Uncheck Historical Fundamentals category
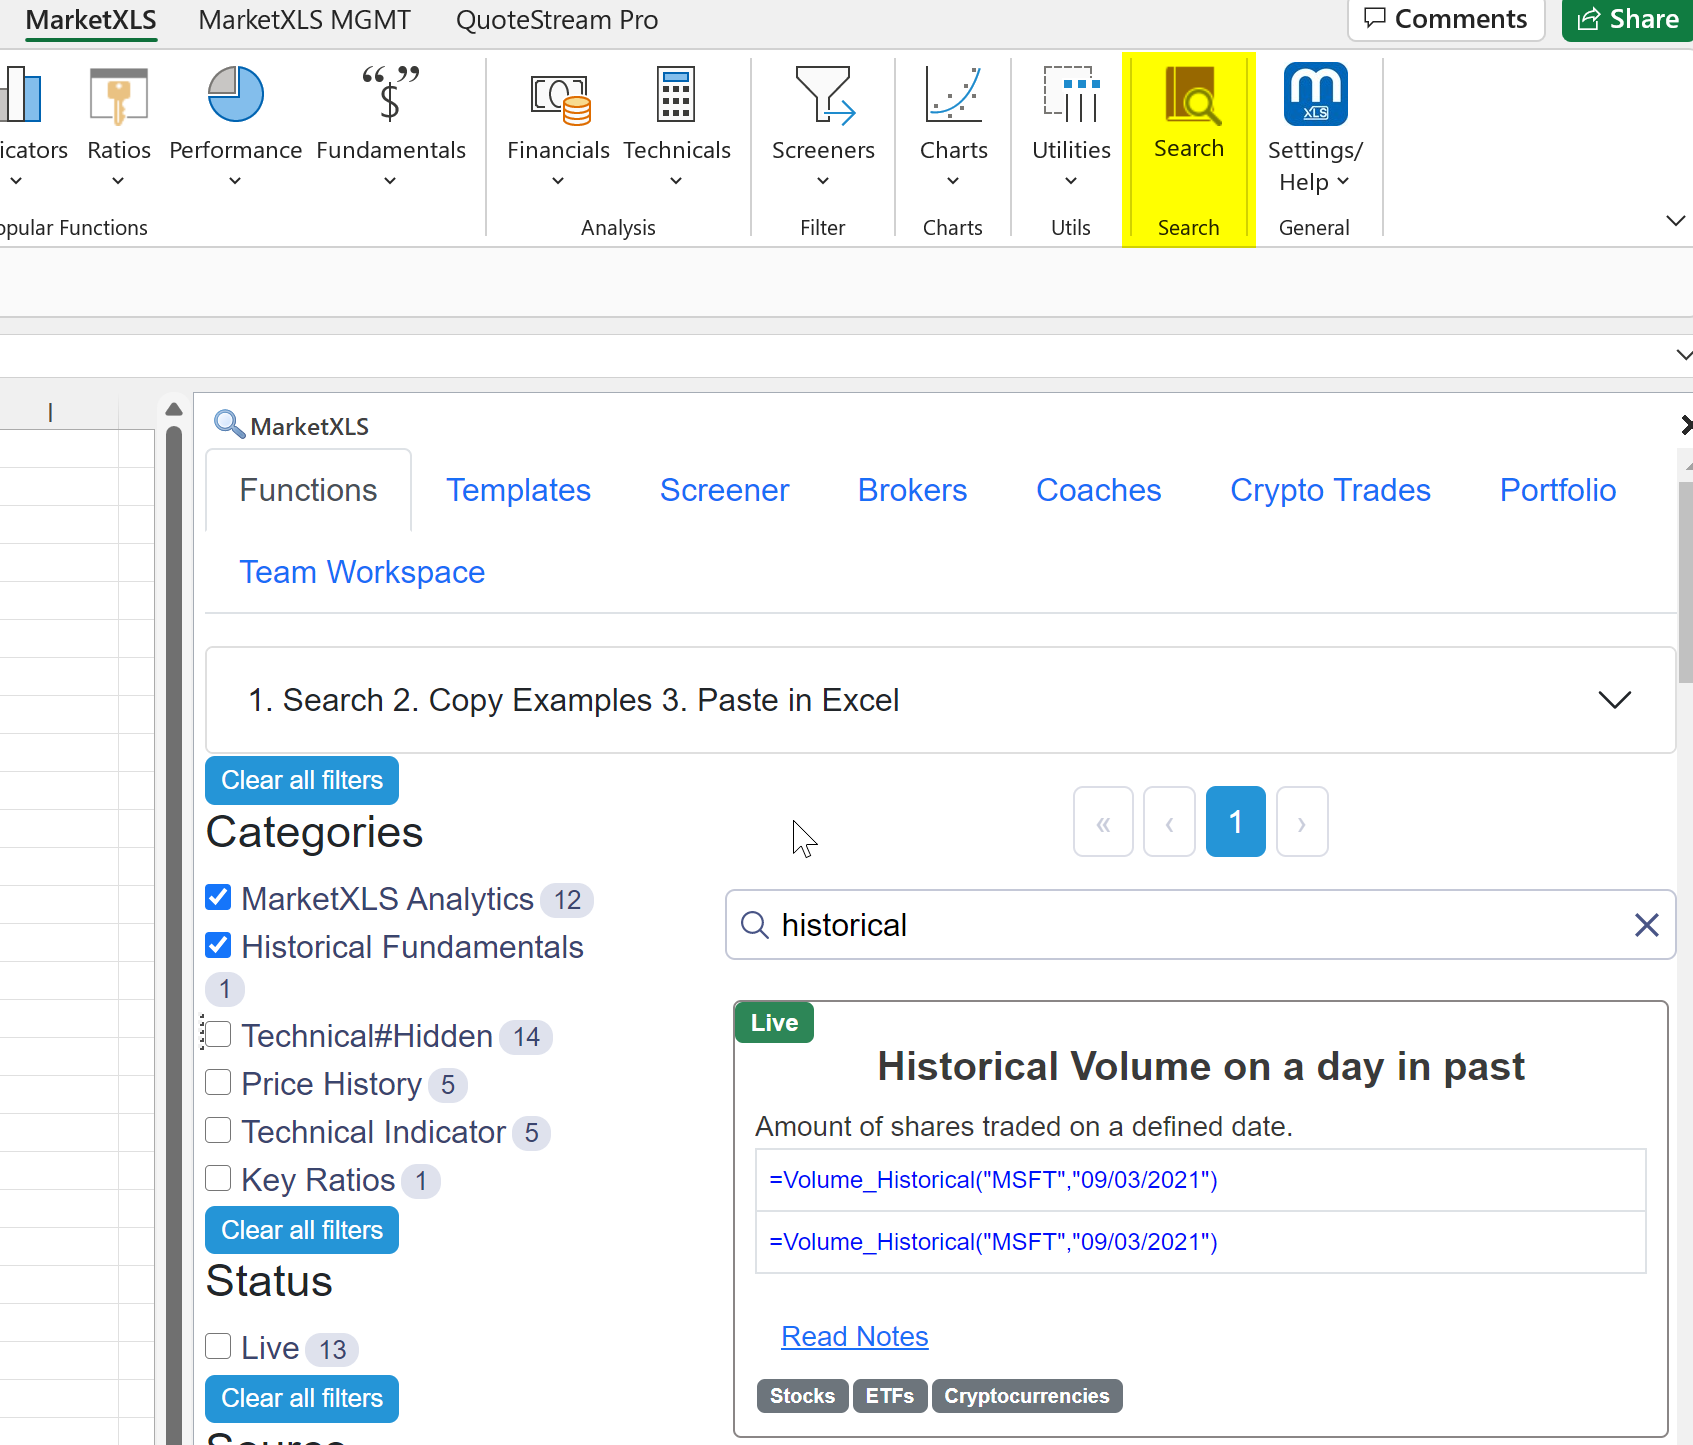1693x1445 pixels. [x=218, y=945]
